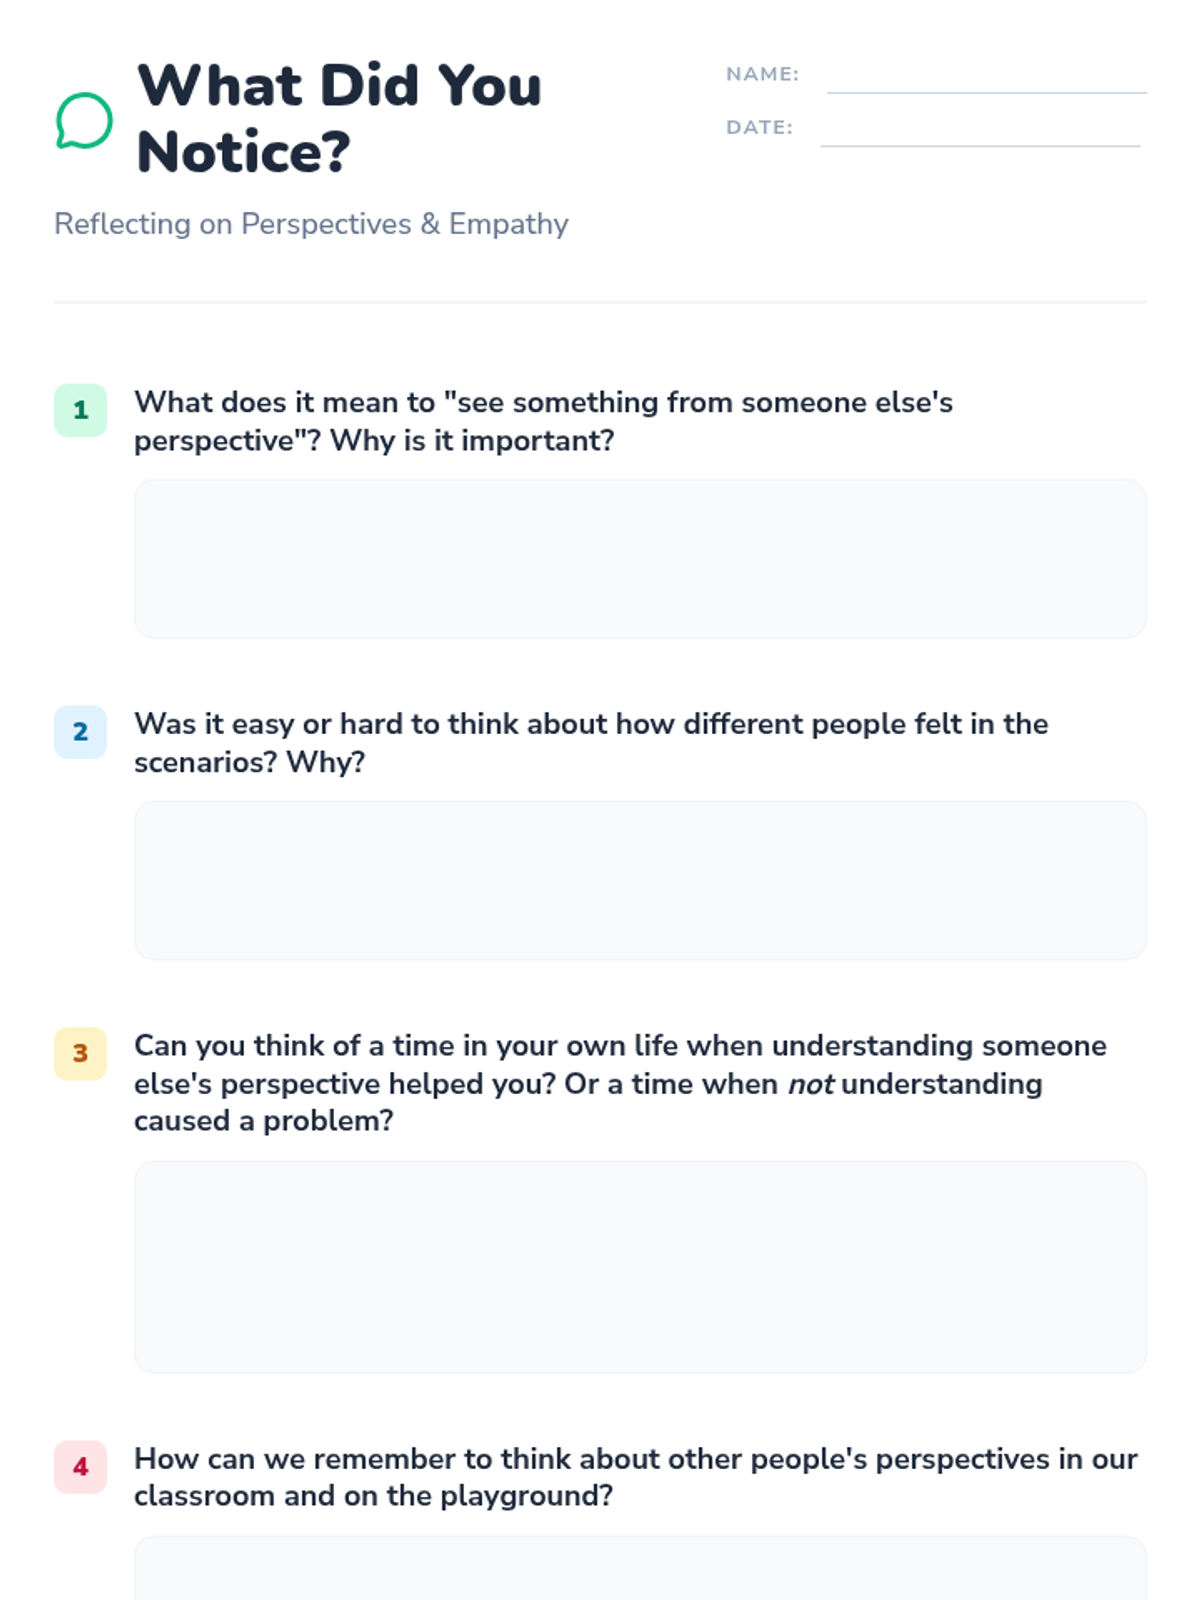Select the "What Did You Notice?" heading
Screen dimensions: 1200x1600
click(340, 118)
